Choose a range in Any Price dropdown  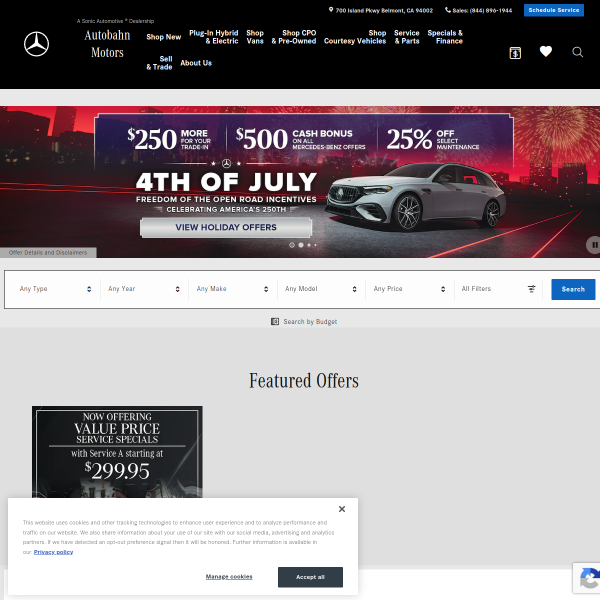(409, 289)
